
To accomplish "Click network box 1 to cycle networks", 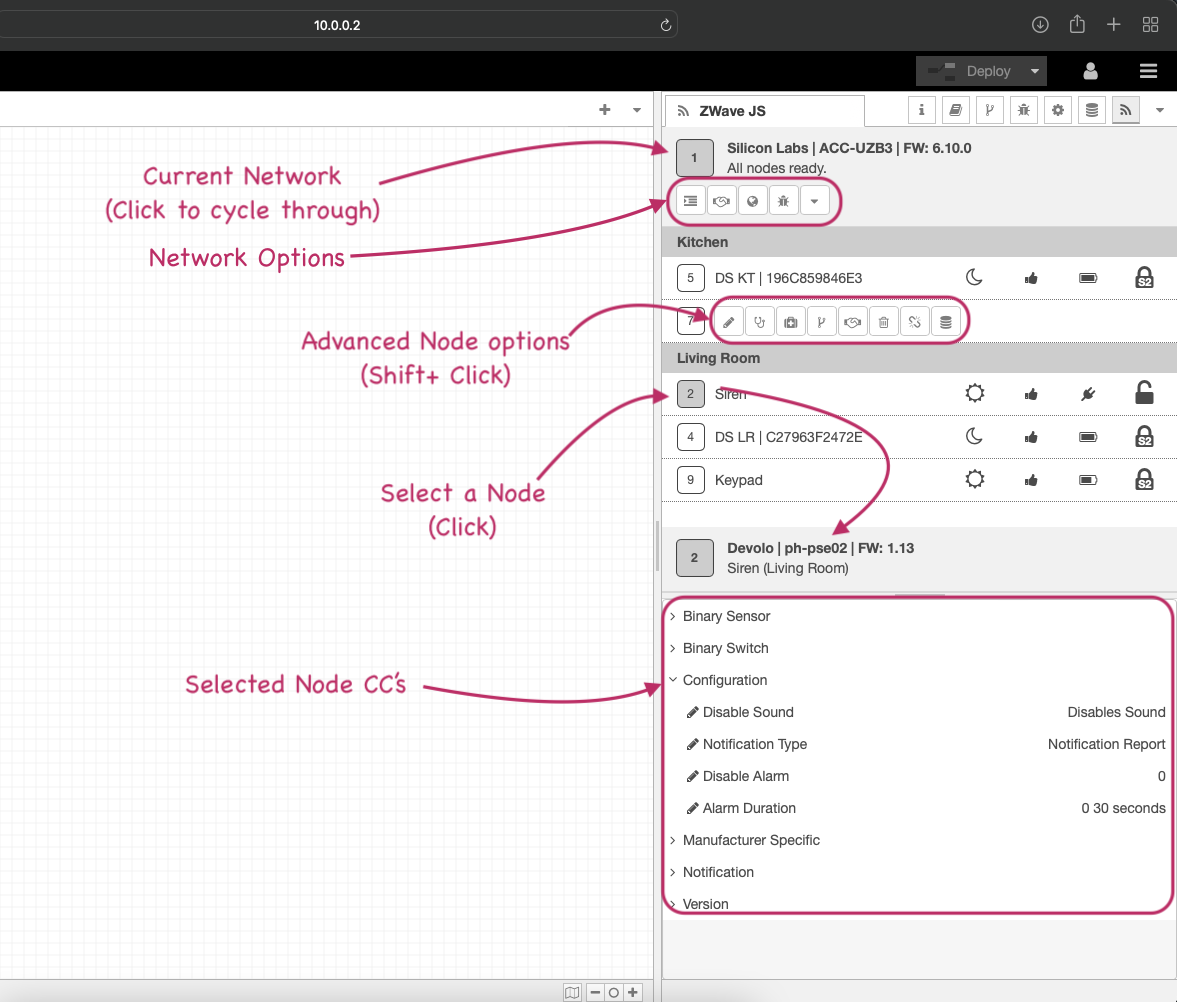I will (x=694, y=158).
